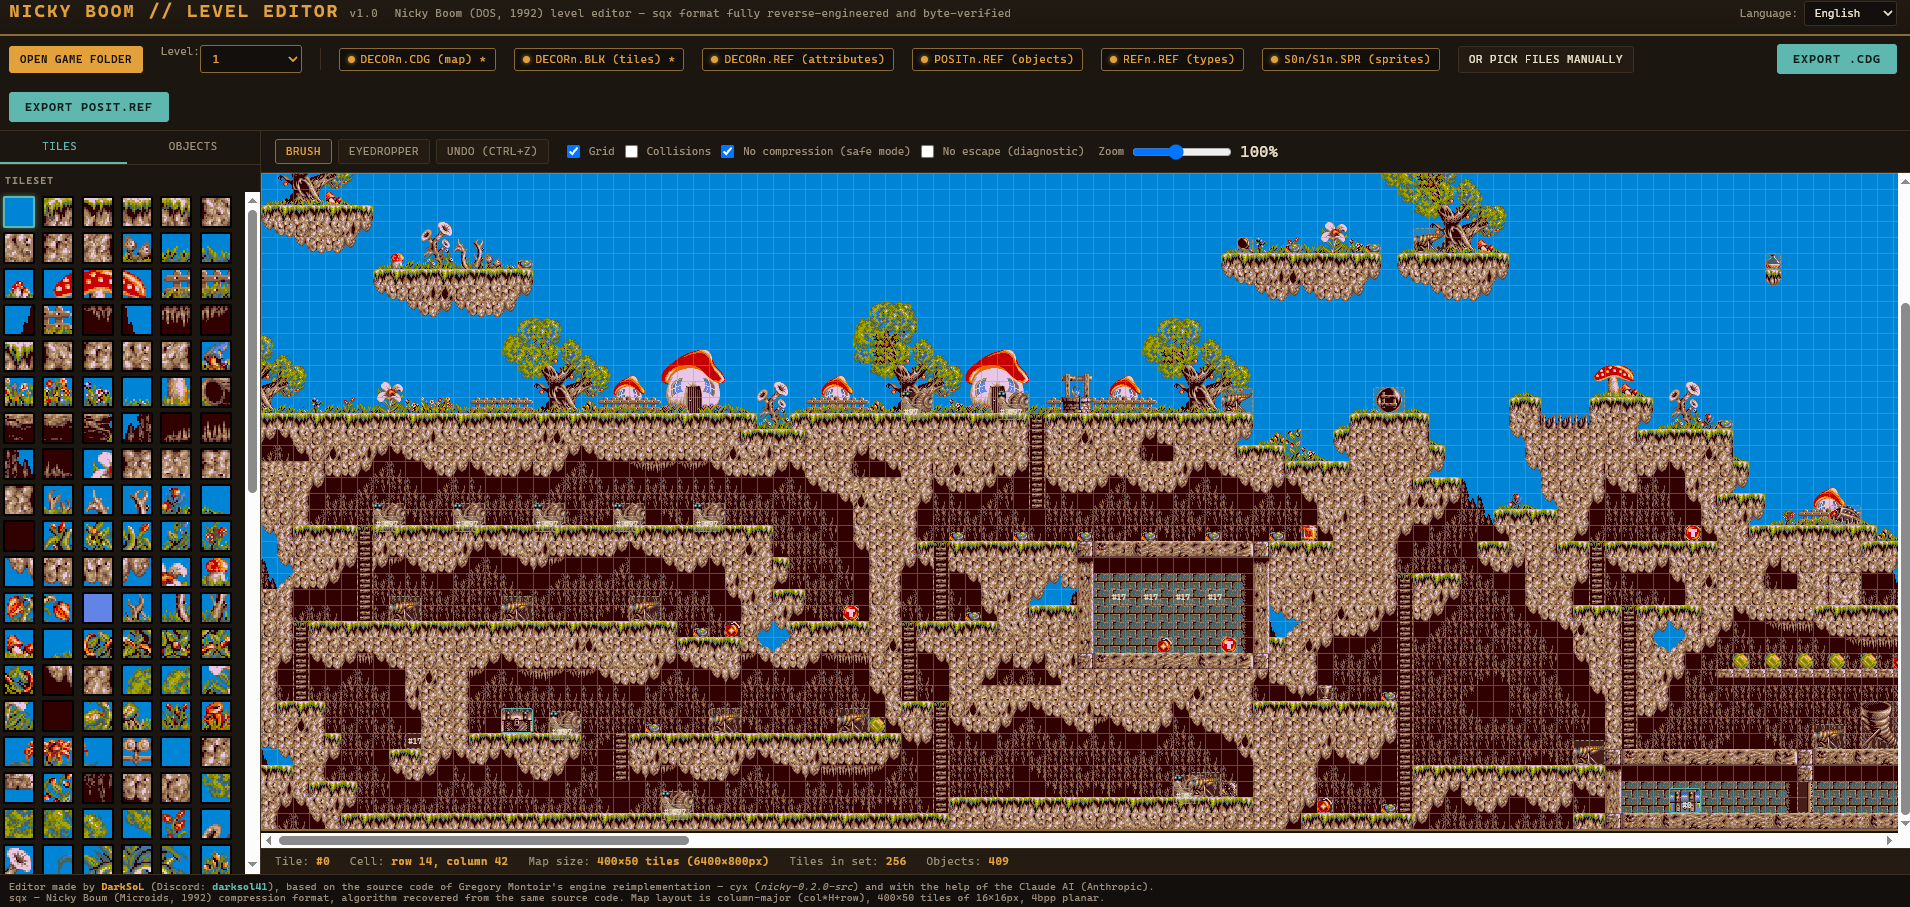Switch to the TILES tab
This screenshot has height=907, width=1910.
60,146
